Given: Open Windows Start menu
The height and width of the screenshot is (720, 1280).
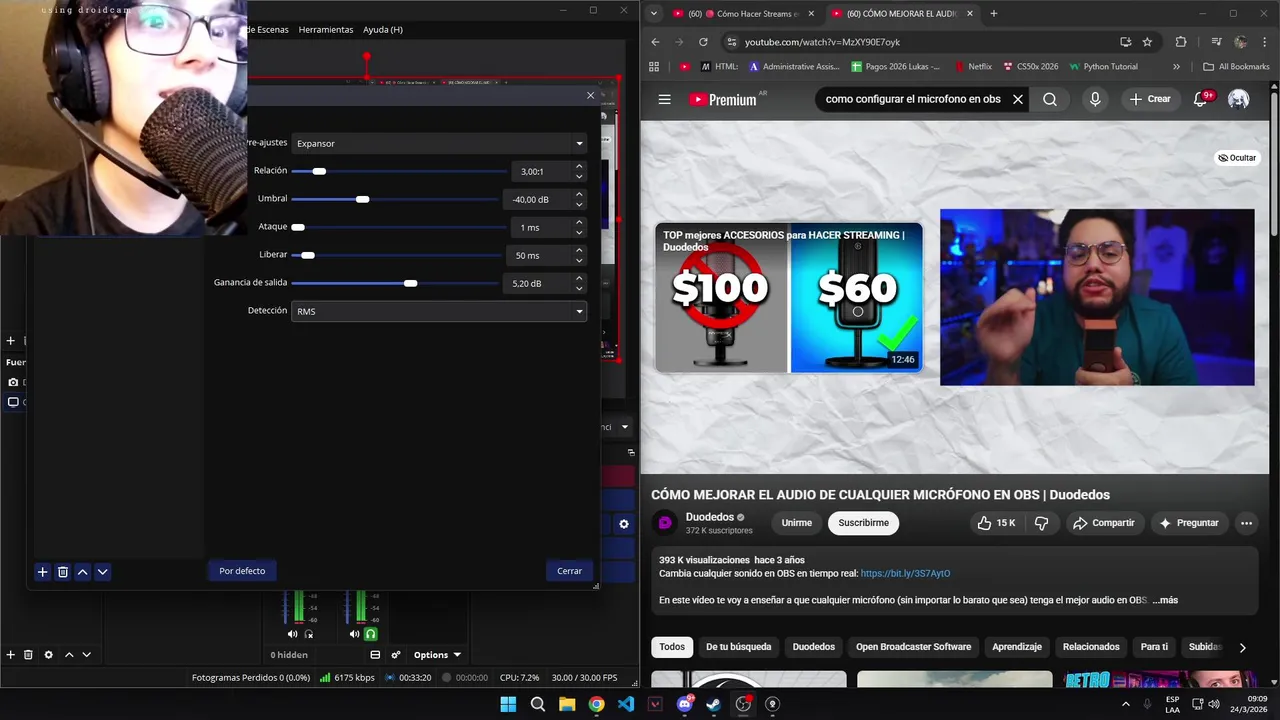Looking at the screenshot, I should point(508,704).
